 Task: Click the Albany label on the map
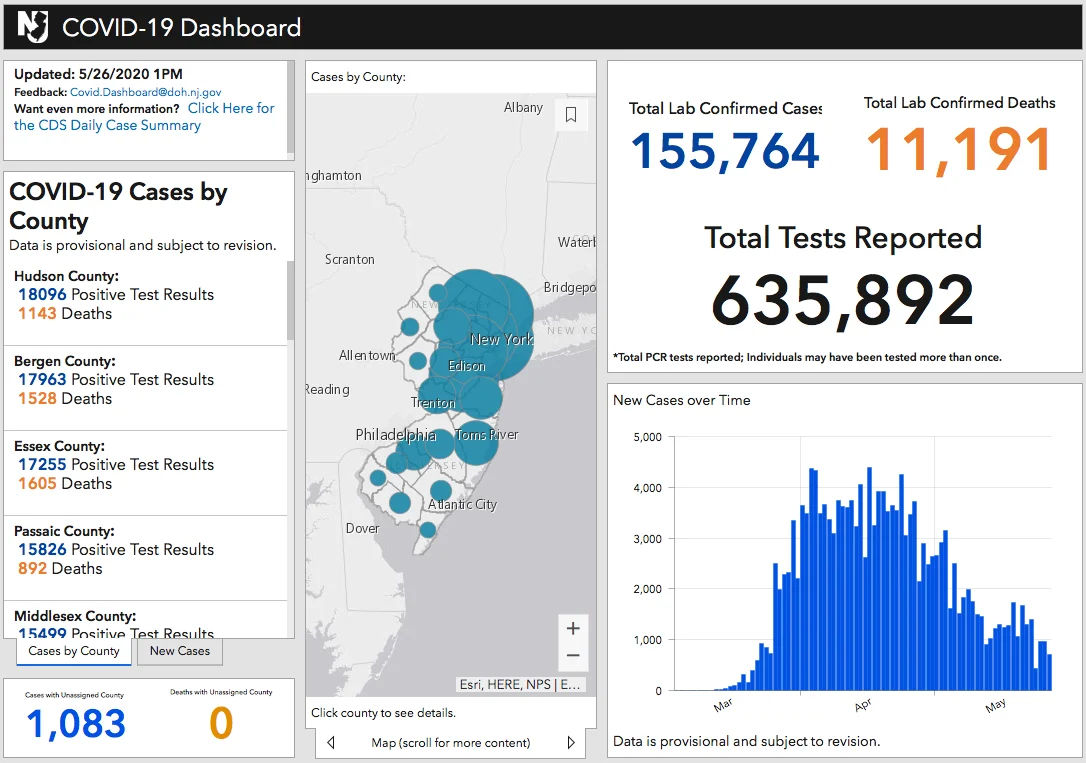click(524, 107)
